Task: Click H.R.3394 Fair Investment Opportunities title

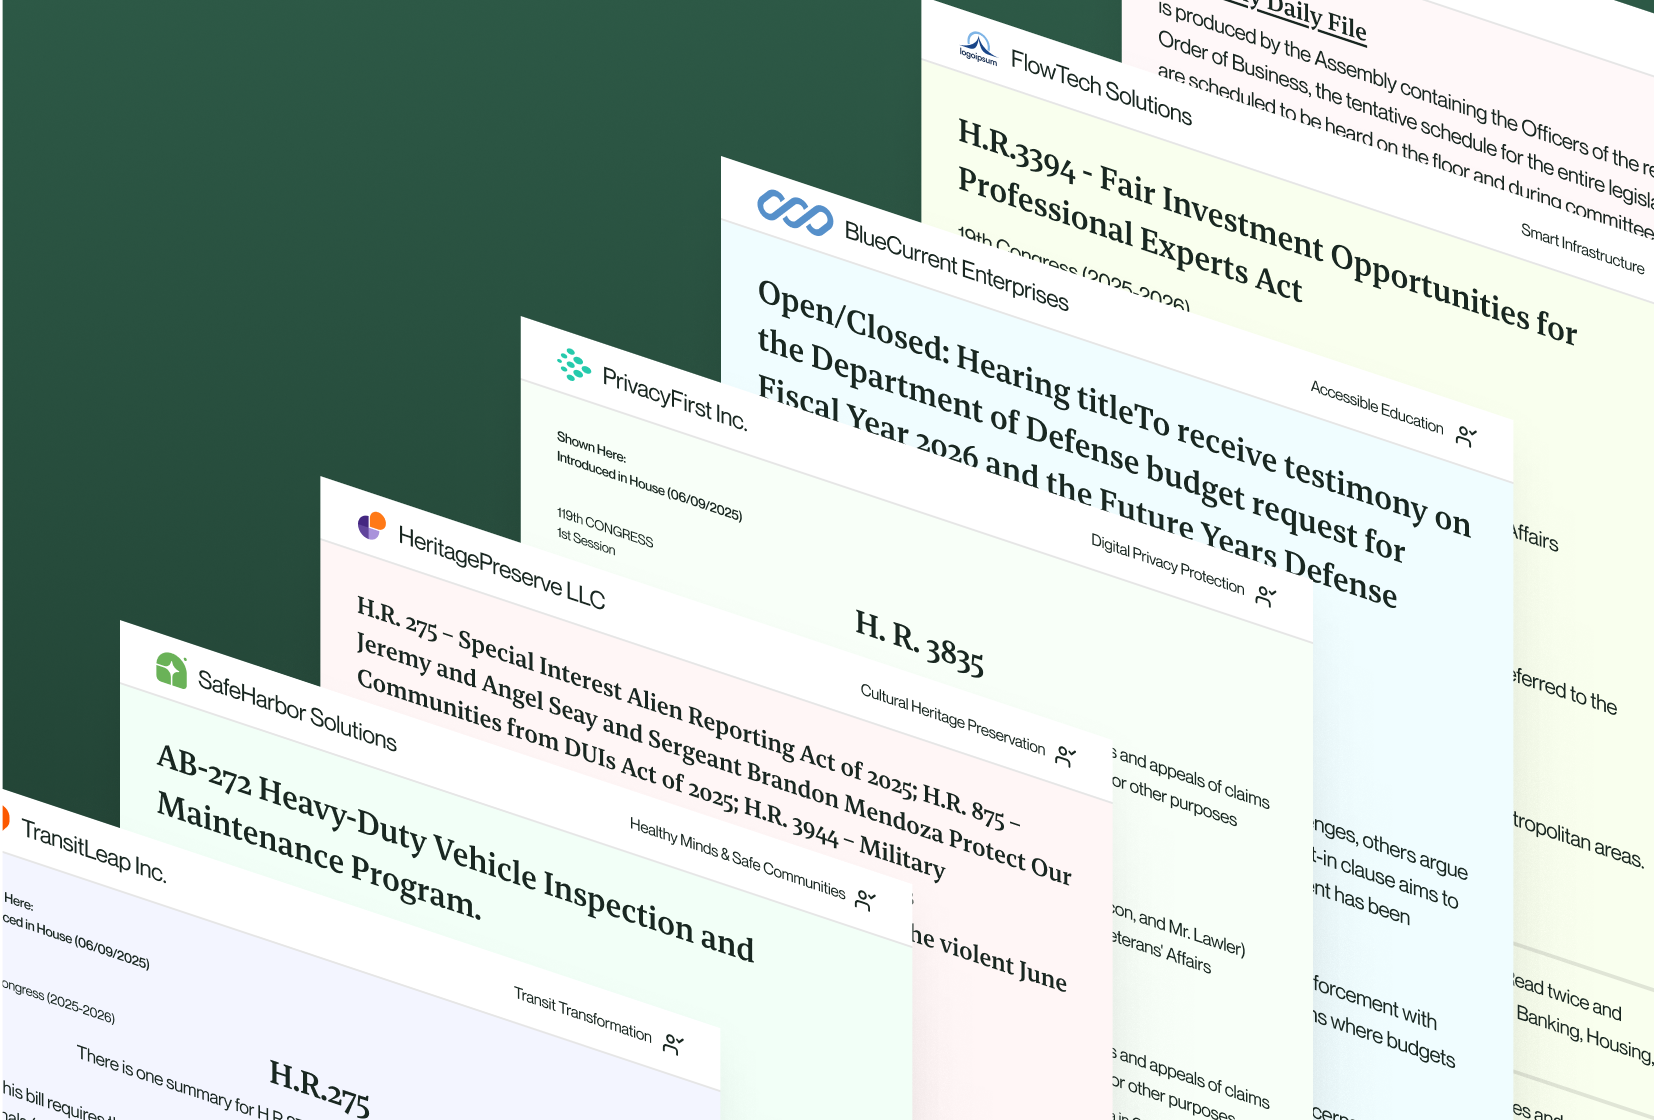Action: click(1267, 232)
